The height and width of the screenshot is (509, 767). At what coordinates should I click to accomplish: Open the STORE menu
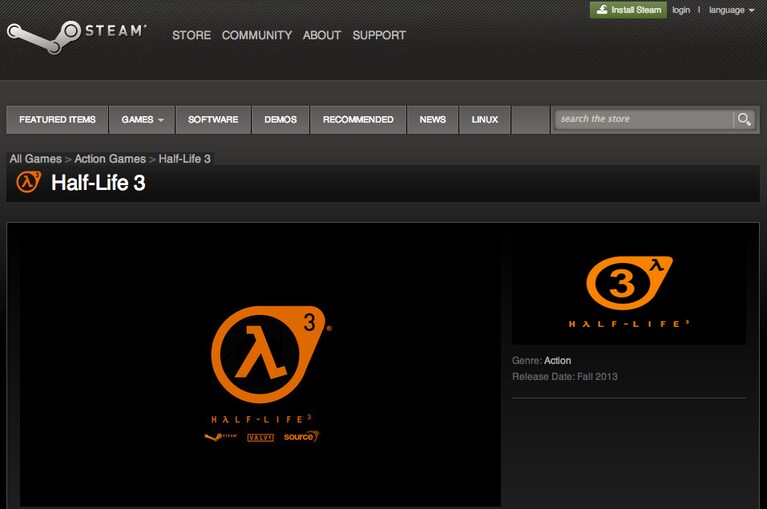[x=191, y=35]
